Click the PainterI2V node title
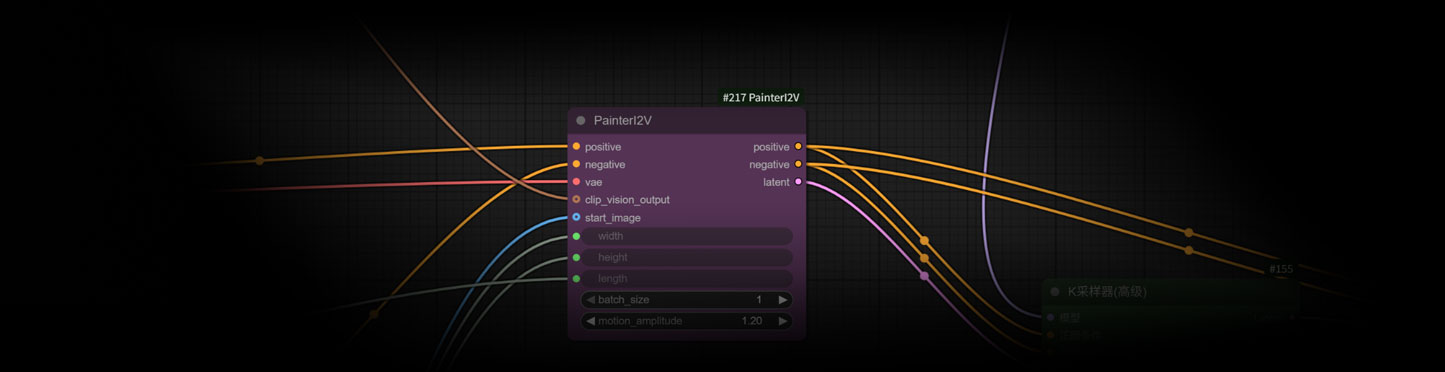 click(x=623, y=121)
